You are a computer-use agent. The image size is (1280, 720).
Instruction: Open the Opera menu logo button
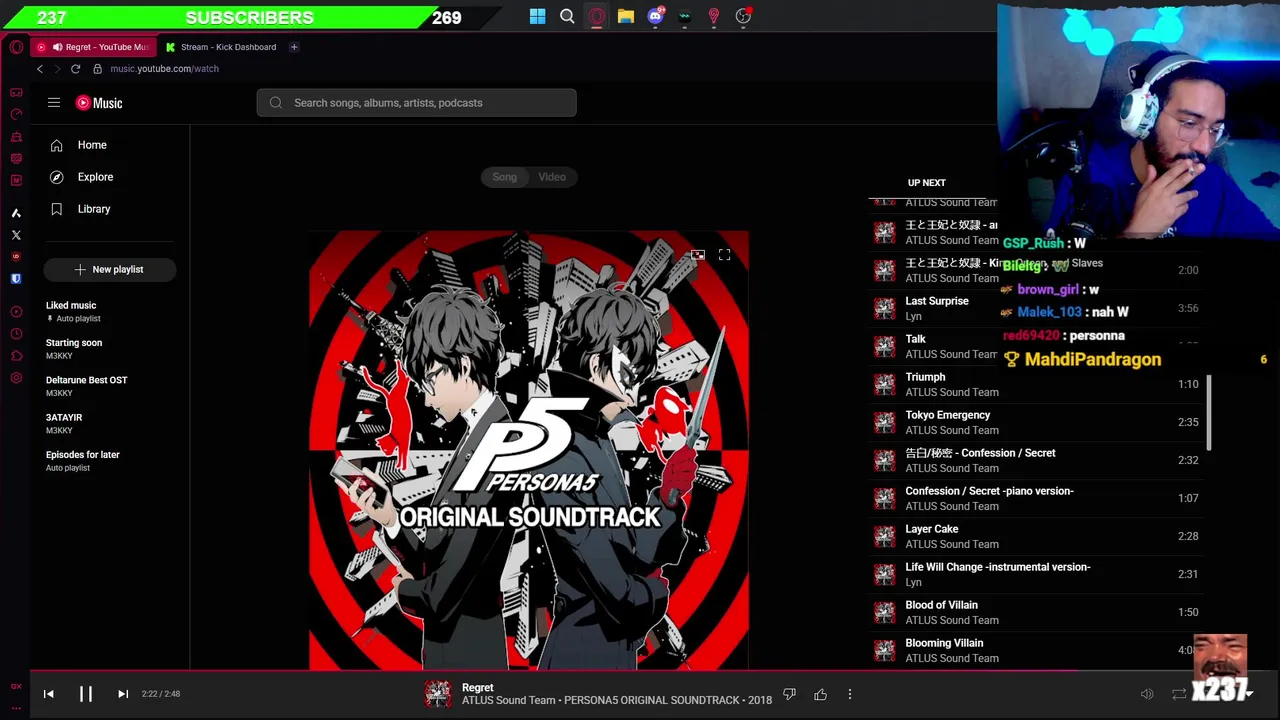(16, 47)
